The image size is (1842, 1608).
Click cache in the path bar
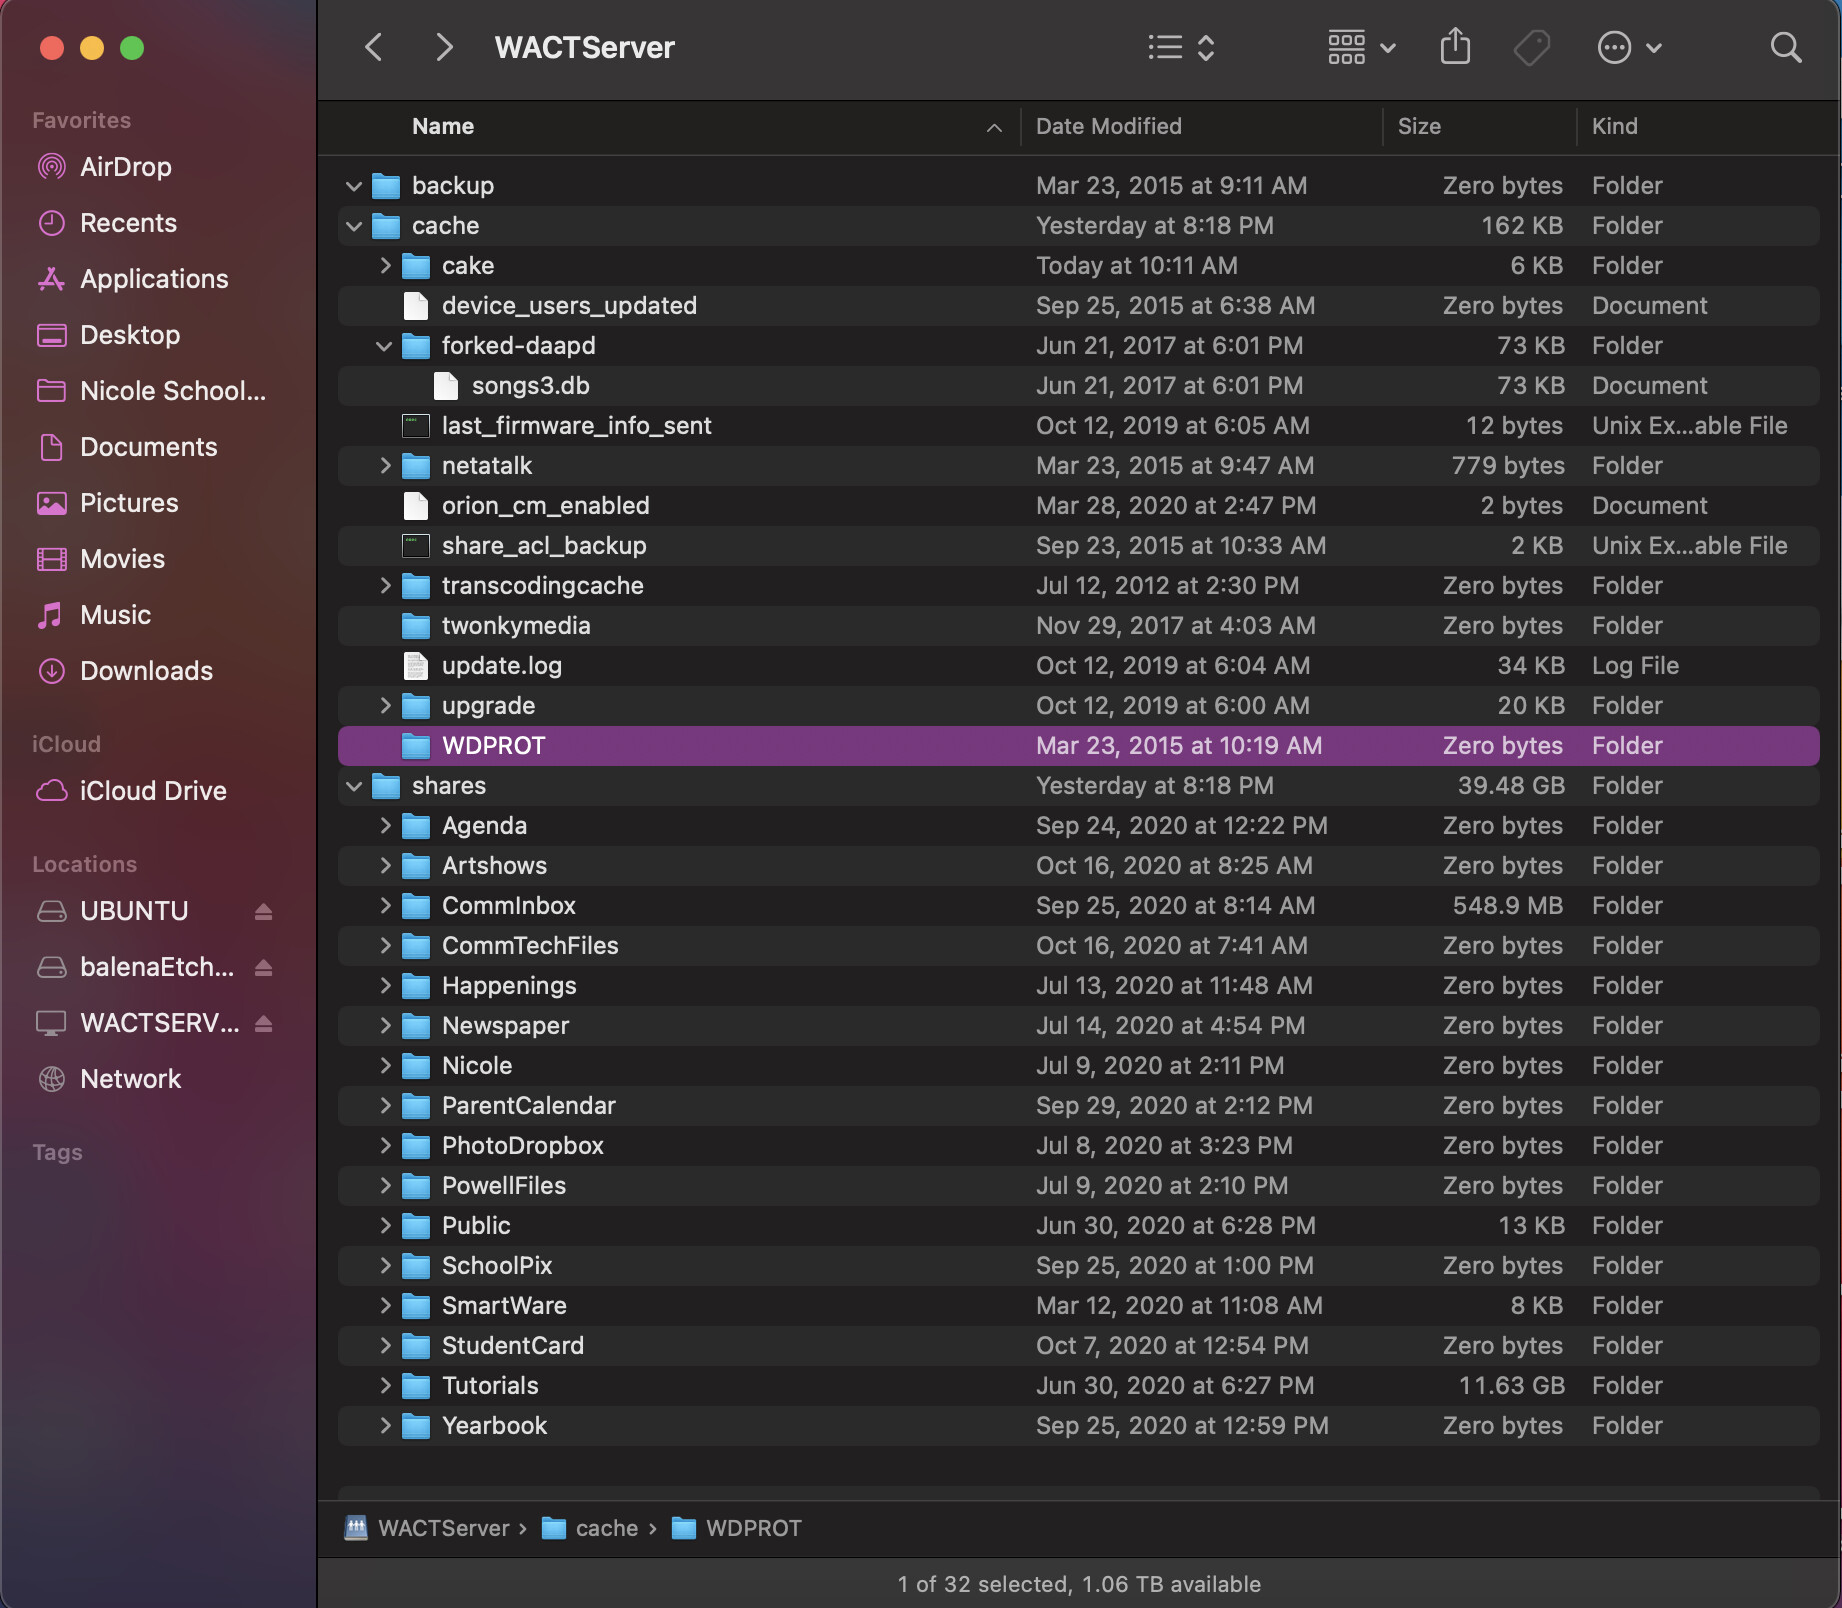coord(590,1528)
